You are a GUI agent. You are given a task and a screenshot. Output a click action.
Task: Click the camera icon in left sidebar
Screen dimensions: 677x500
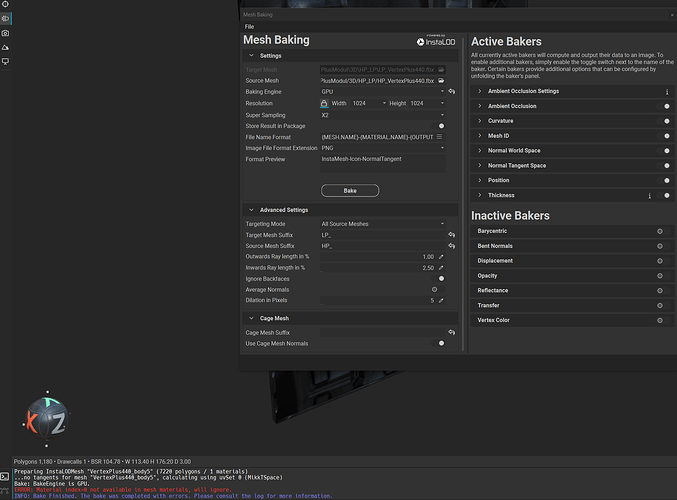click(x=5, y=33)
